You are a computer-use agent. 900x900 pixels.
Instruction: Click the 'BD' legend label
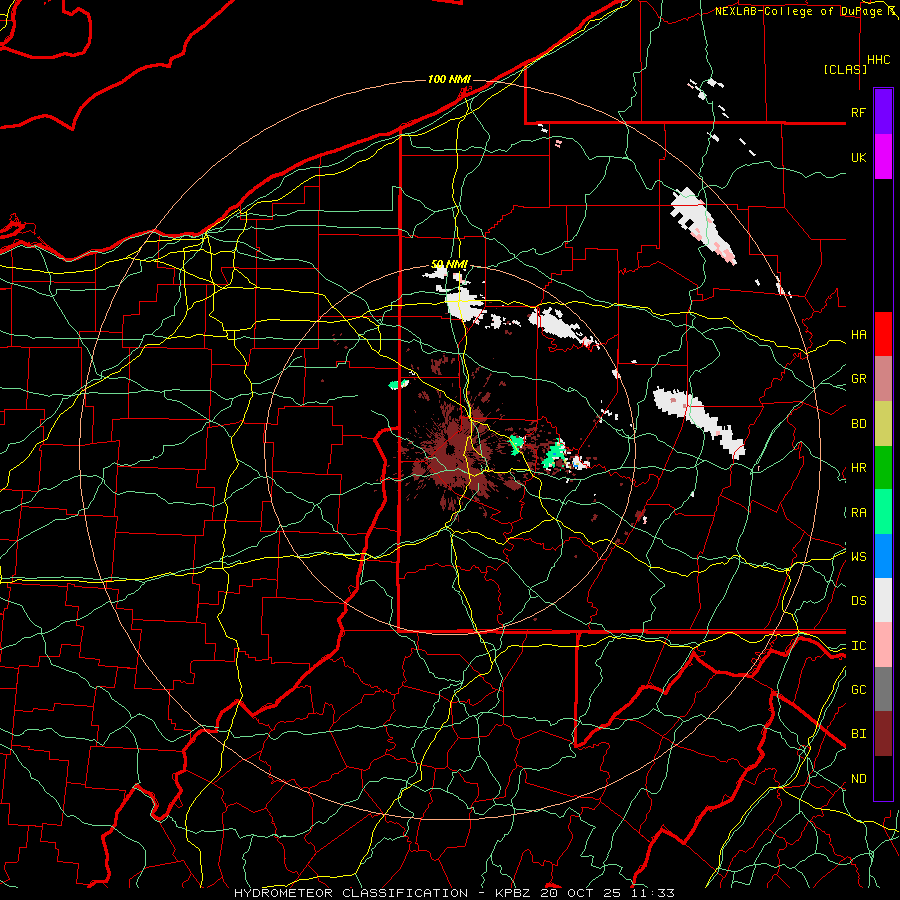(x=858, y=424)
